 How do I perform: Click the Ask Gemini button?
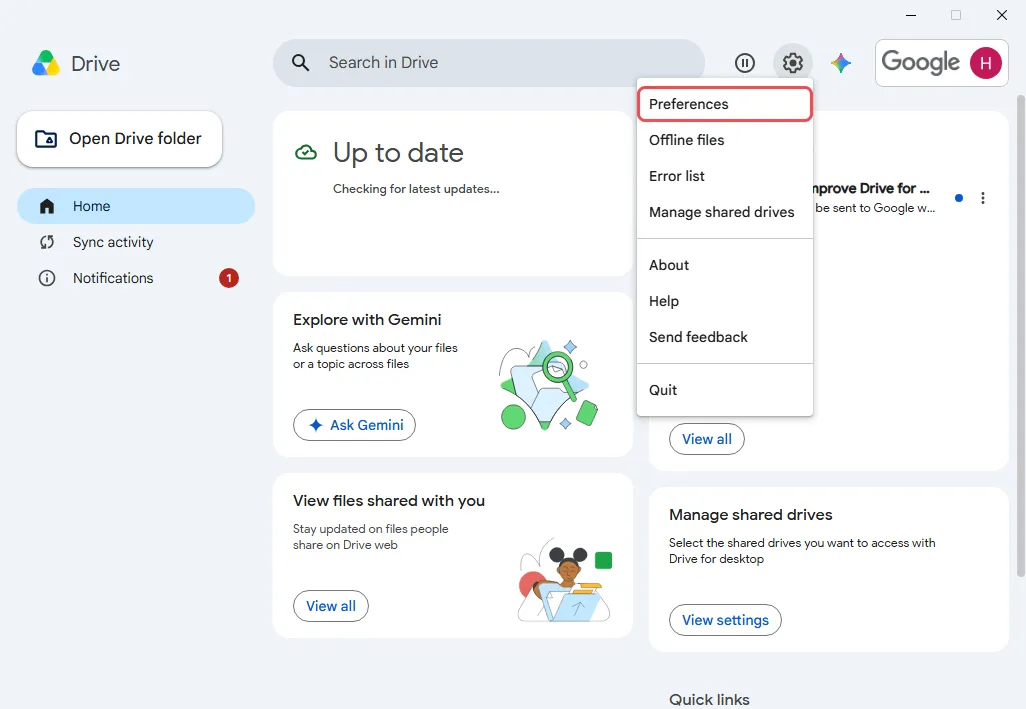[x=354, y=425]
